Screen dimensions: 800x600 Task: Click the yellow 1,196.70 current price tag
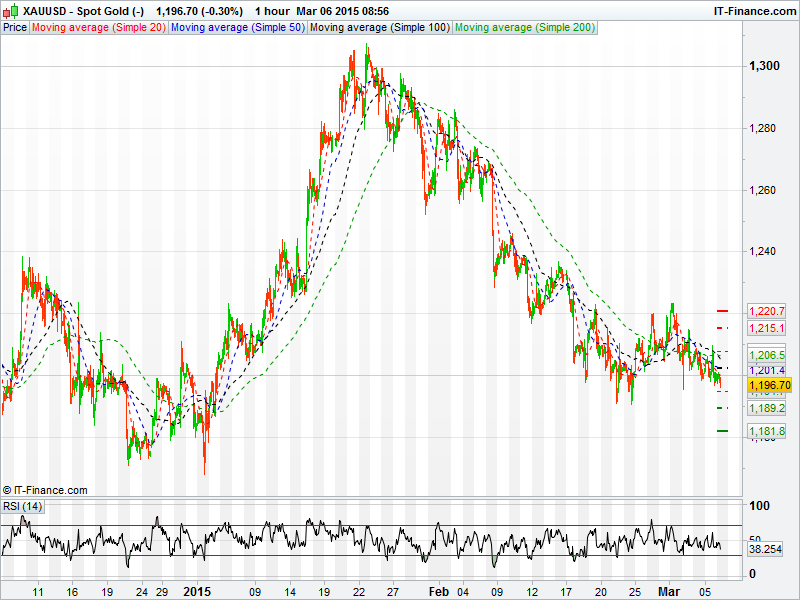click(x=769, y=385)
